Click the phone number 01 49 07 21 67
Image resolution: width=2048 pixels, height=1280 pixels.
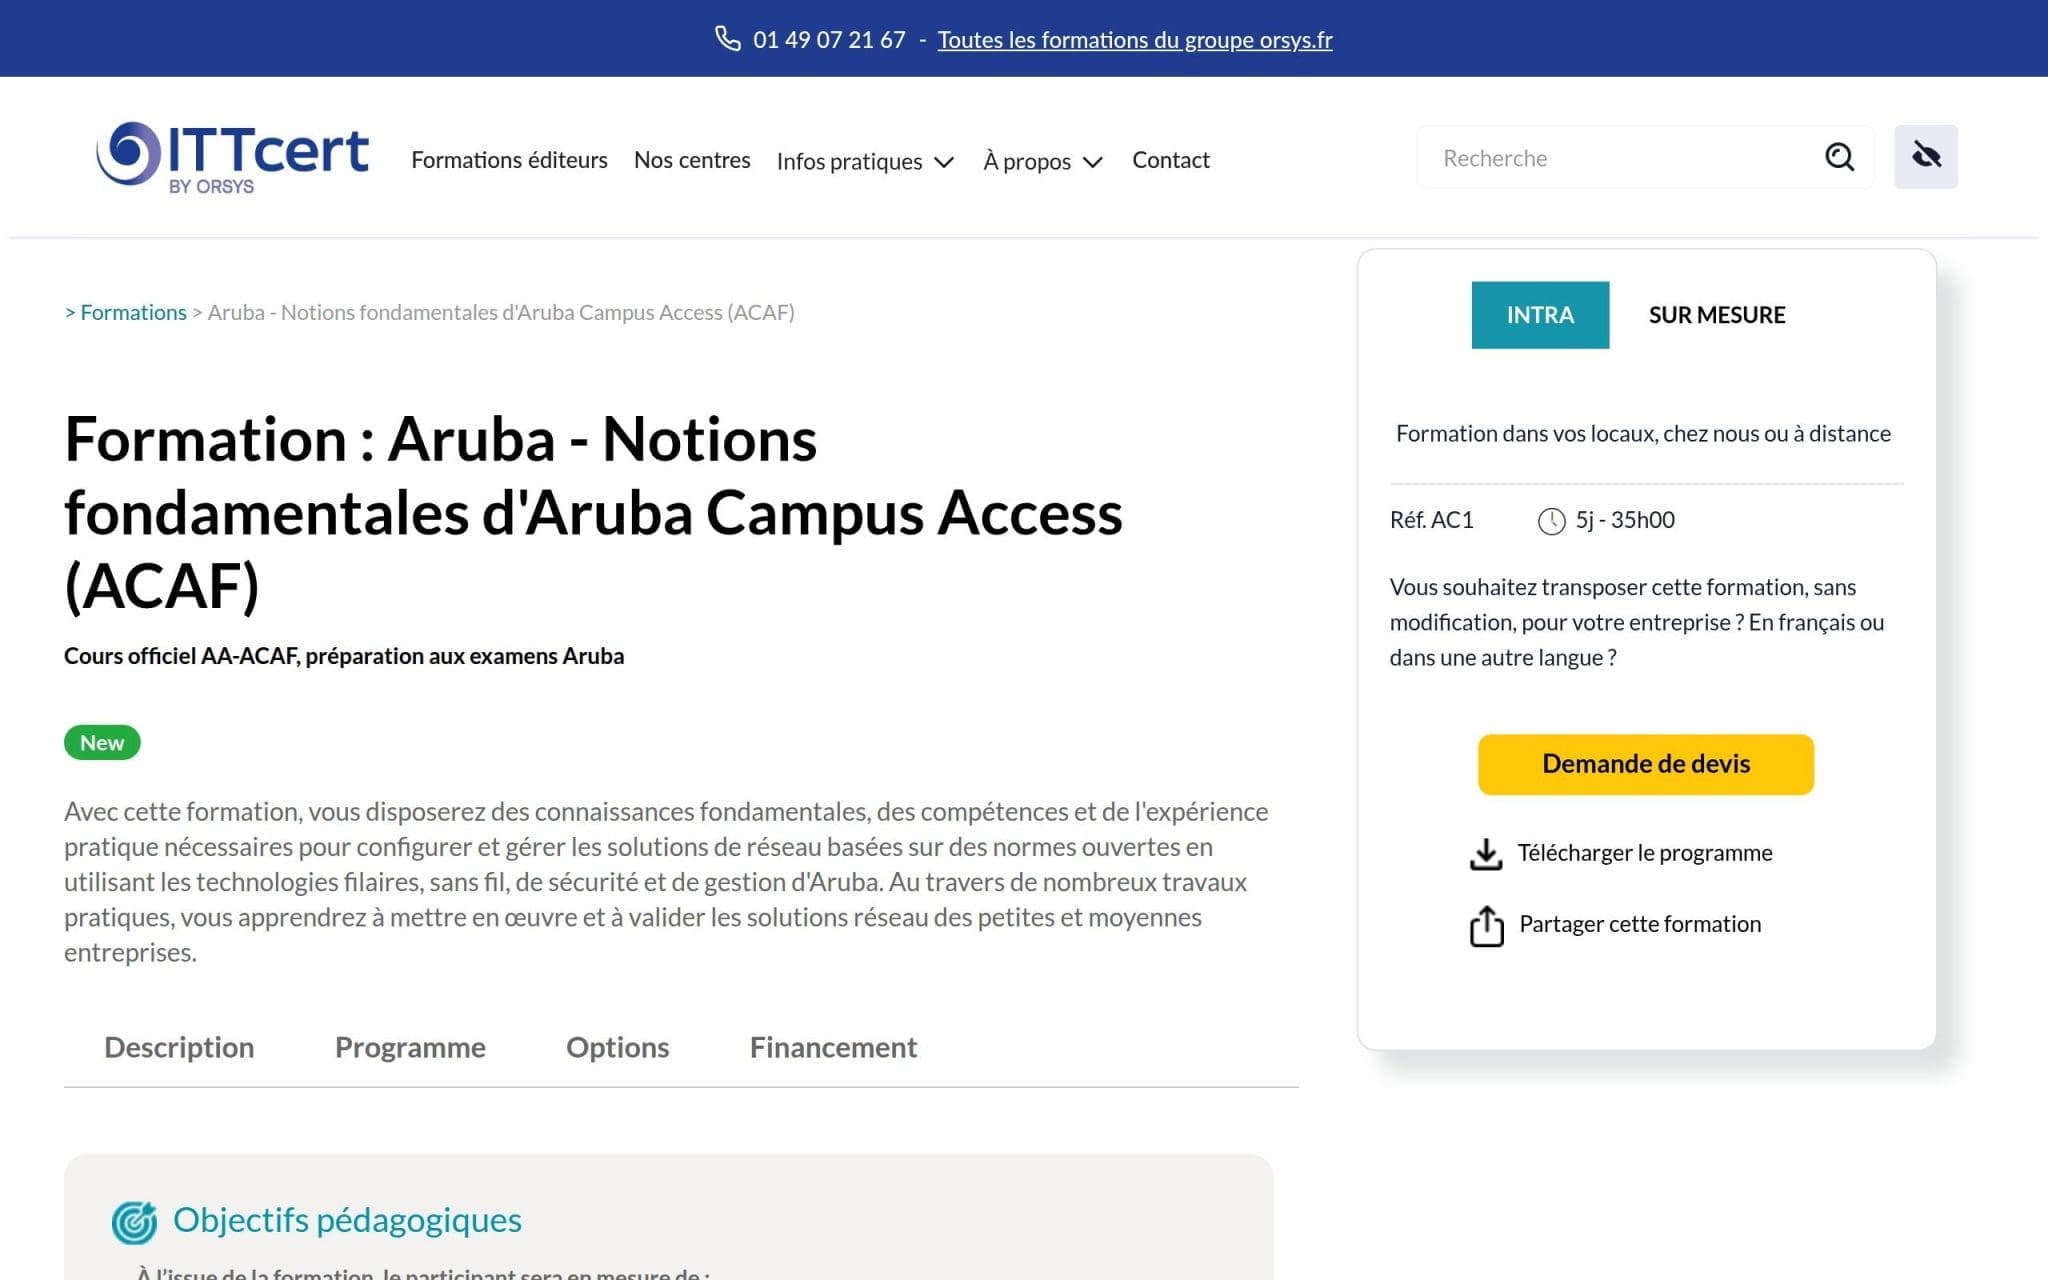829,40
